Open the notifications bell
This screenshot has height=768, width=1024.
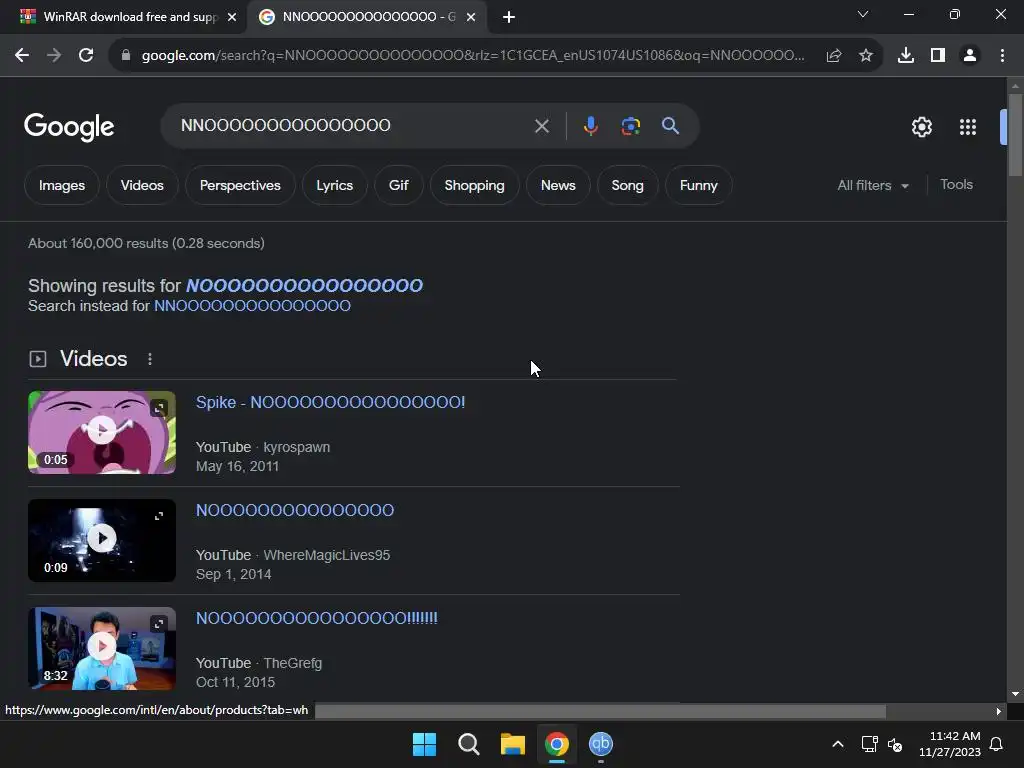click(996, 744)
